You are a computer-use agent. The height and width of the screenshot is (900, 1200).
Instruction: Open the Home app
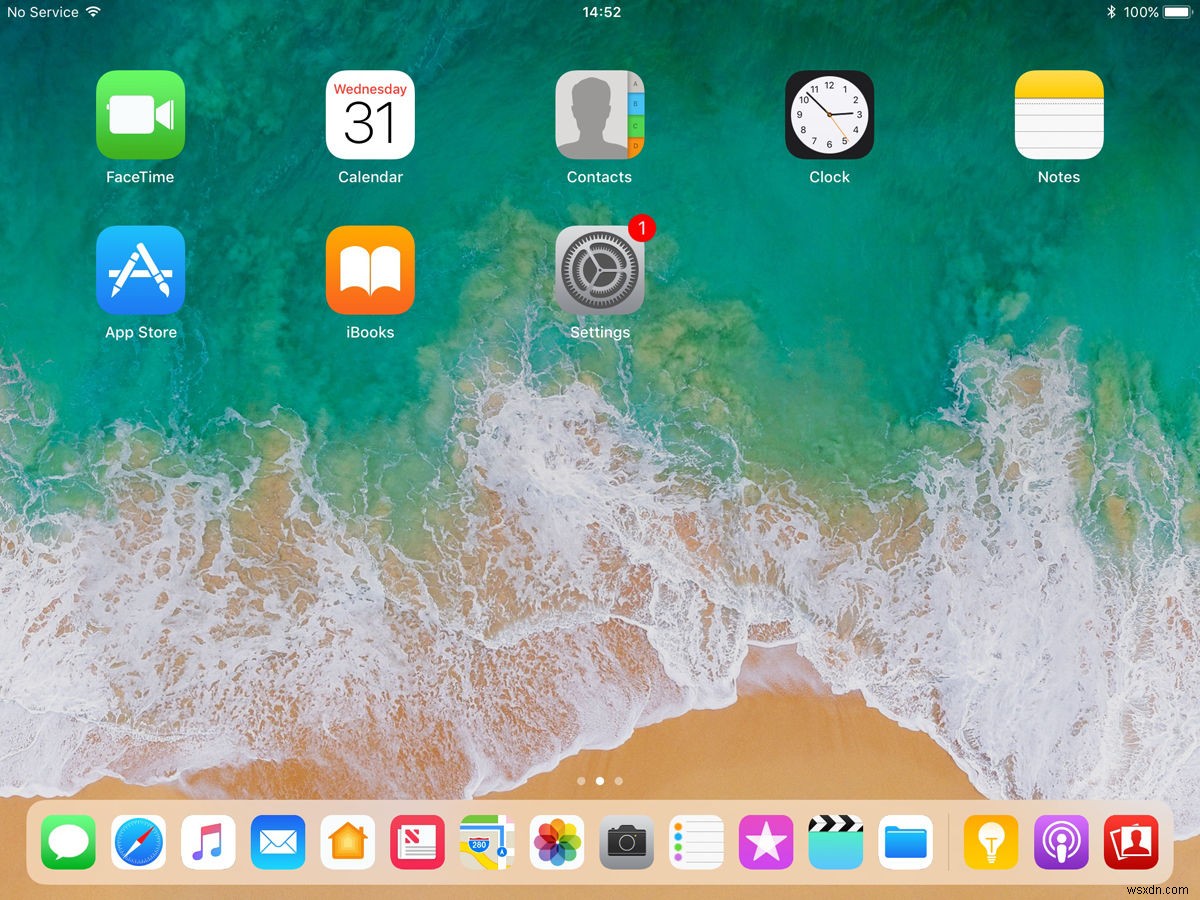pos(348,842)
